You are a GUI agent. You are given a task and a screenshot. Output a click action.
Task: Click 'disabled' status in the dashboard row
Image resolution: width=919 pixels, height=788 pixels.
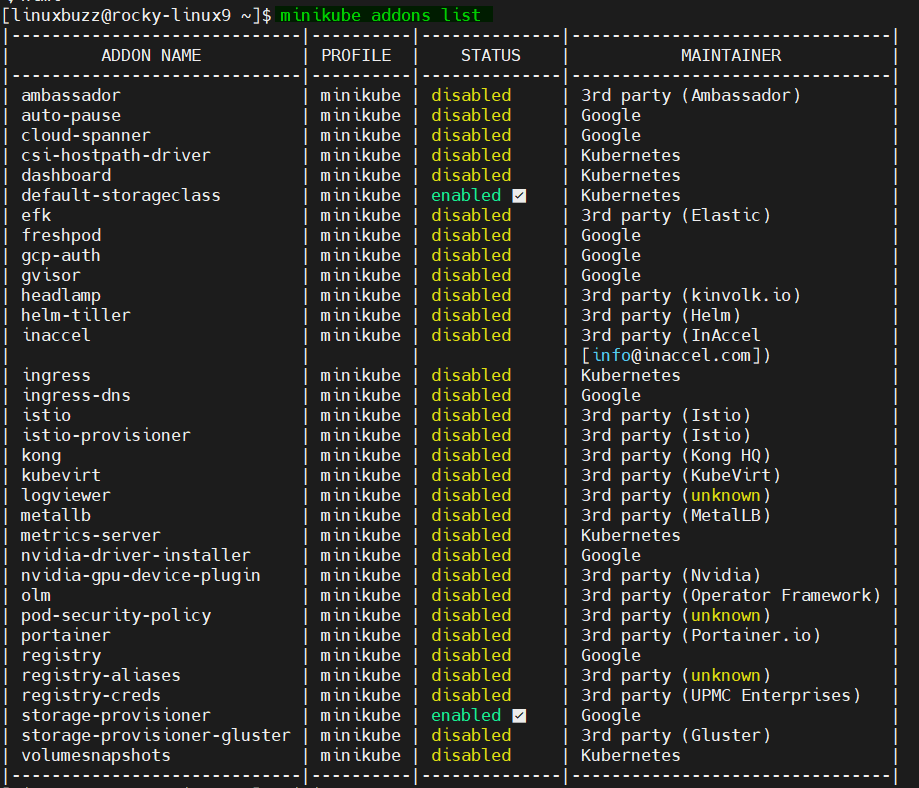point(471,175)
